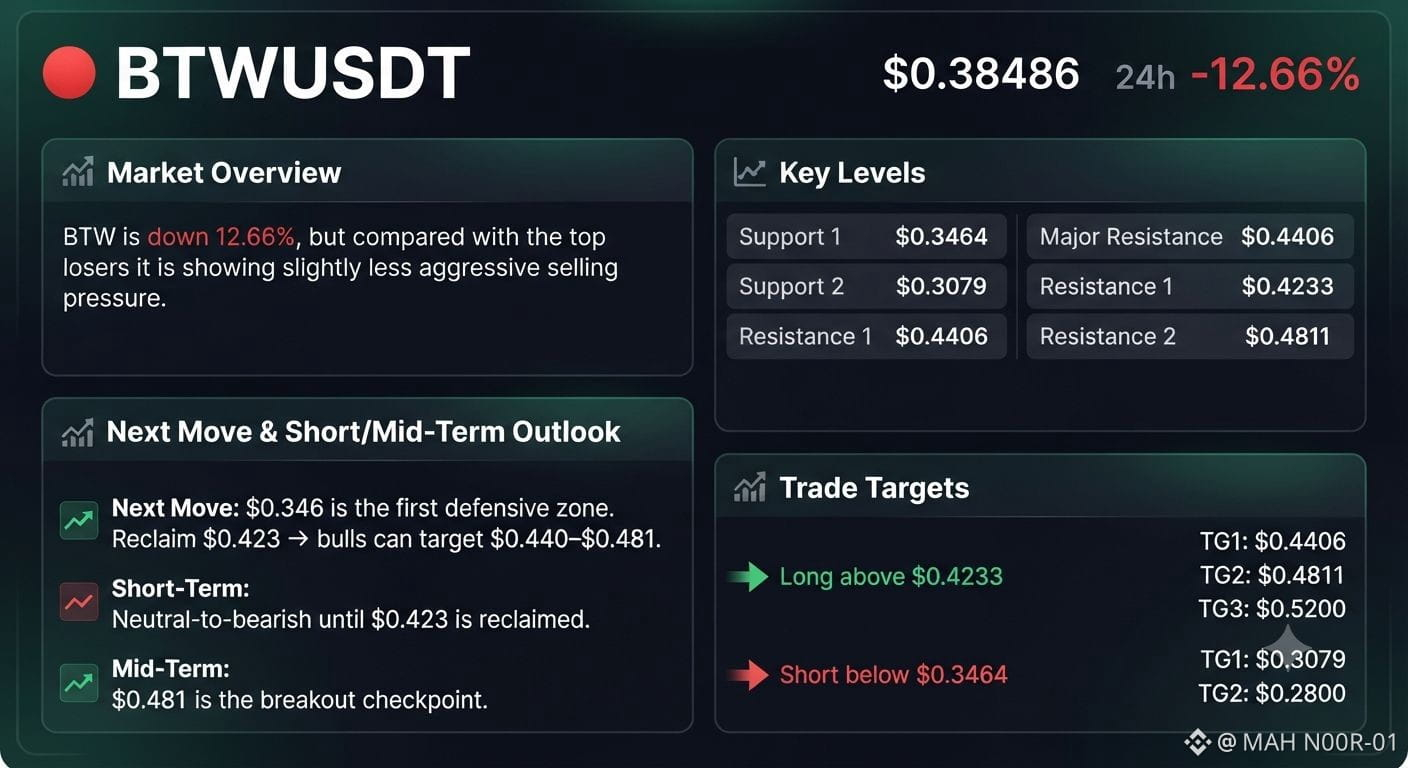This screenshot has width=1408, height=768.
Task: Select the Major Resistance label
Action: pos(1131,237)
